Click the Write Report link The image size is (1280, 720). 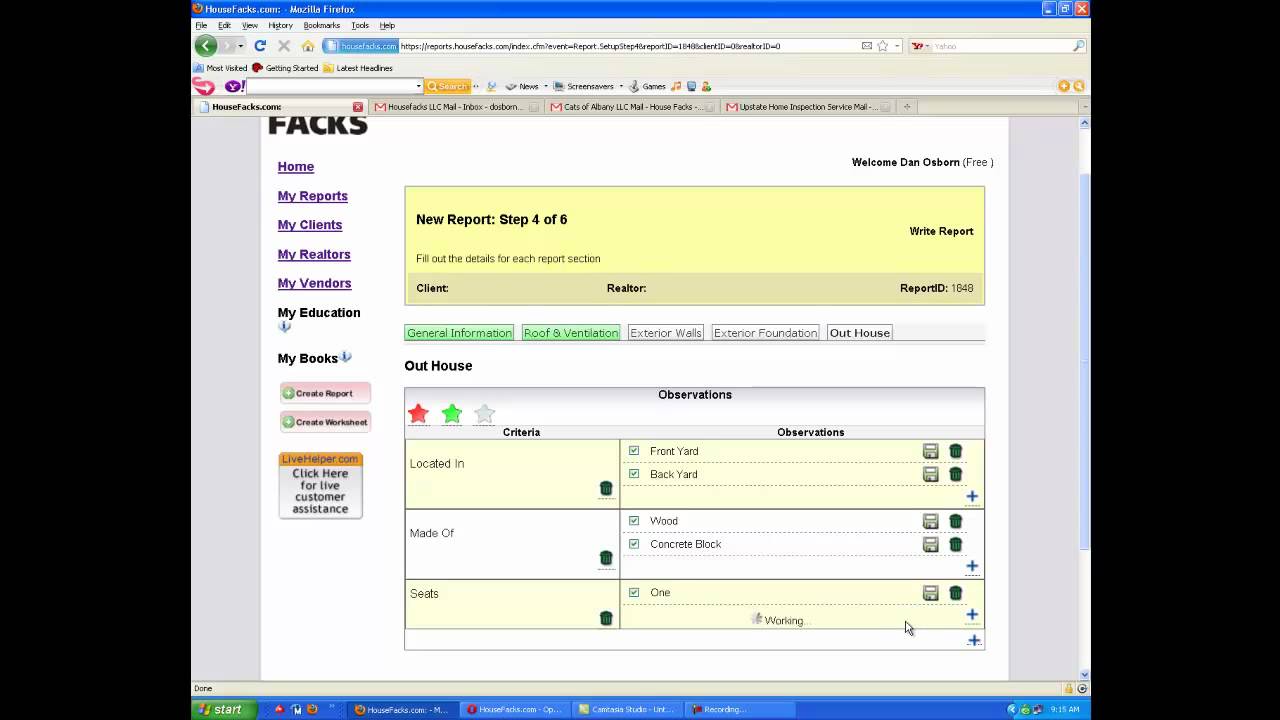[941, 231]
